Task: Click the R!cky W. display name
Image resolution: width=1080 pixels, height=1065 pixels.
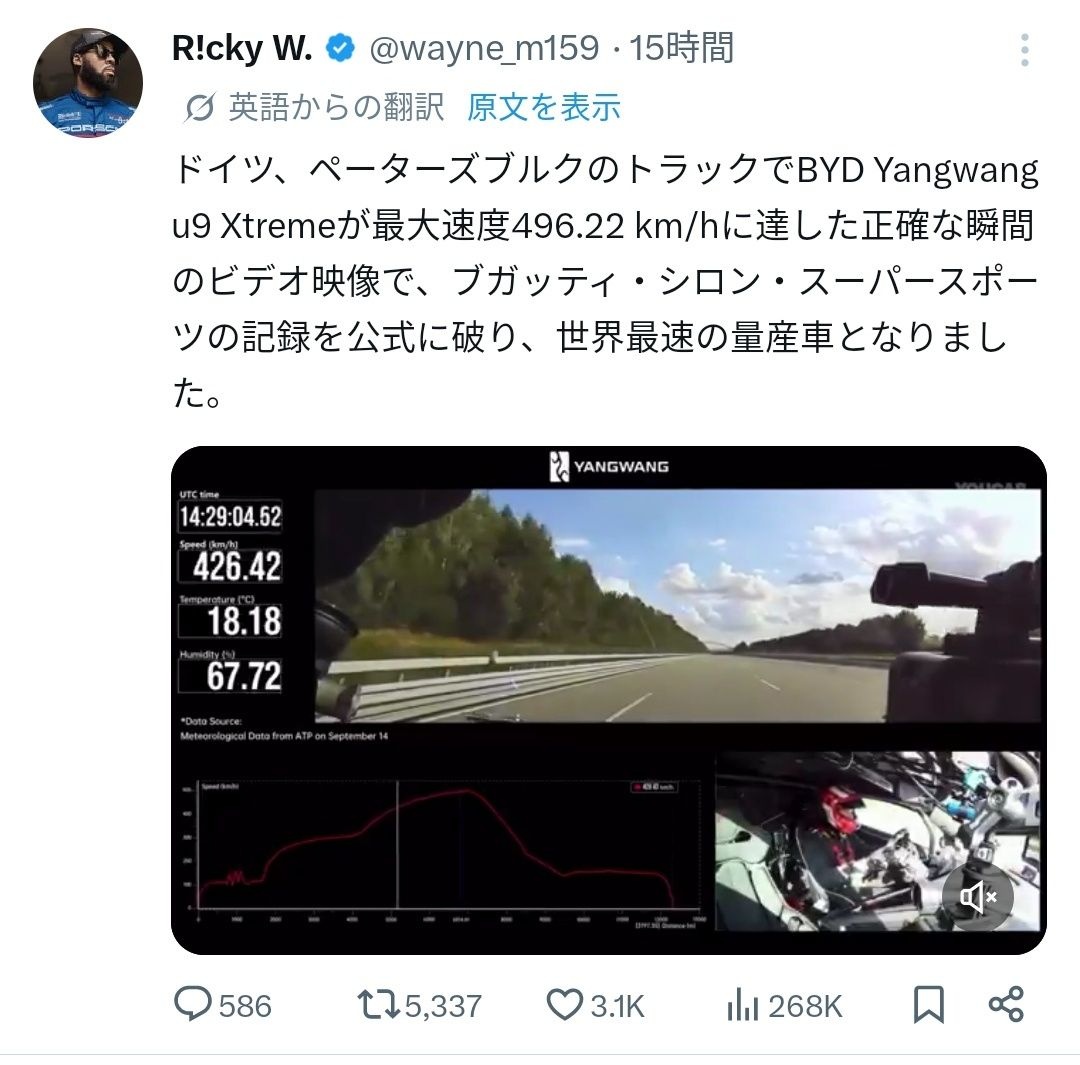Action: 242,48
